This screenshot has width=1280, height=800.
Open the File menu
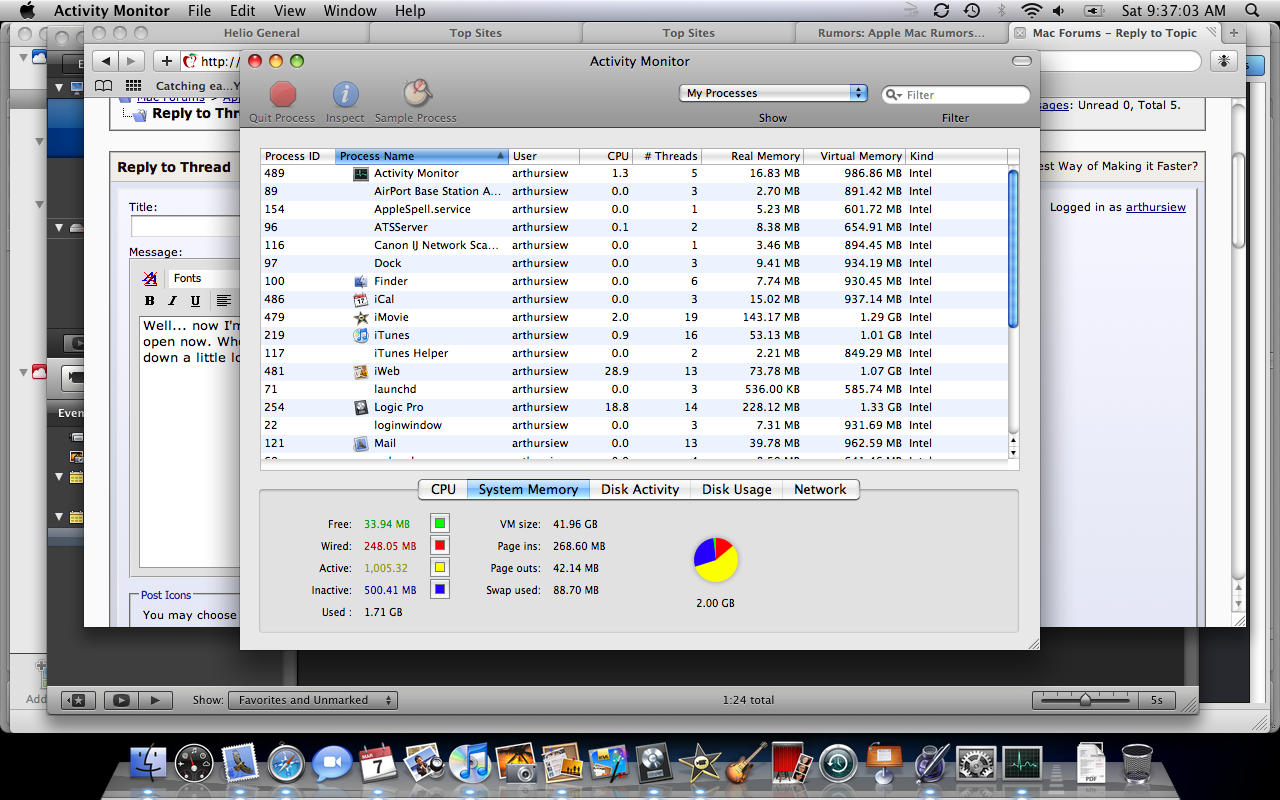click(199, 11)
